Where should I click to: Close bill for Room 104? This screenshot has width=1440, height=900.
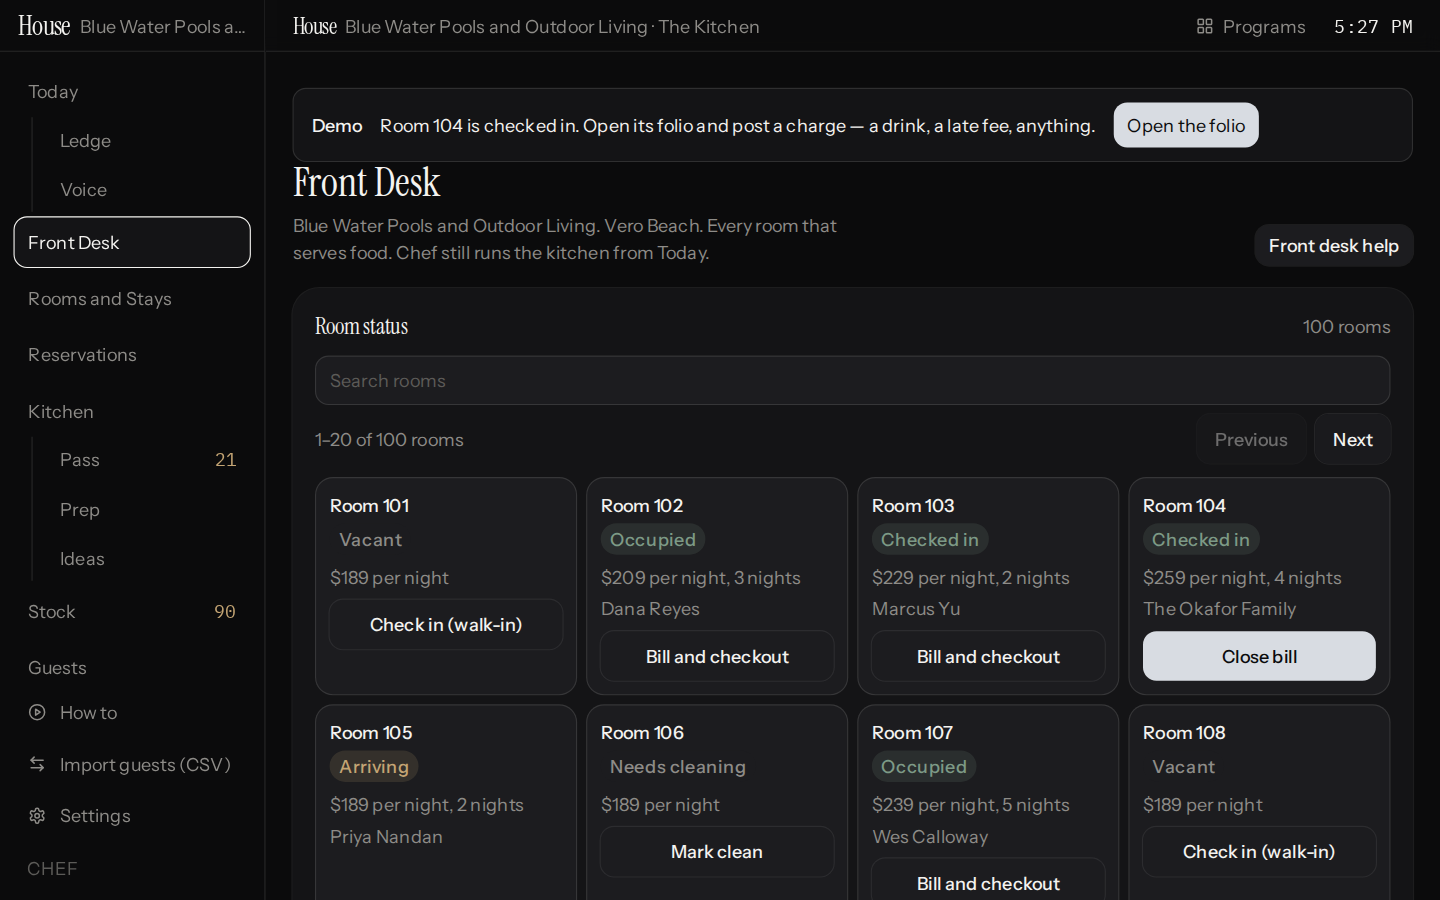1259,656
